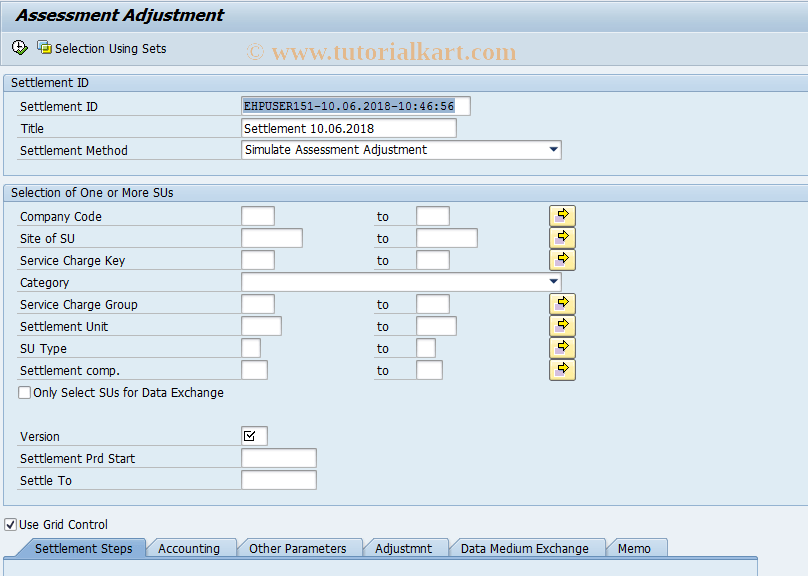Screen dimensions: 808x576
Task: Select the Other Parameters tab
Action: point(299,548)
